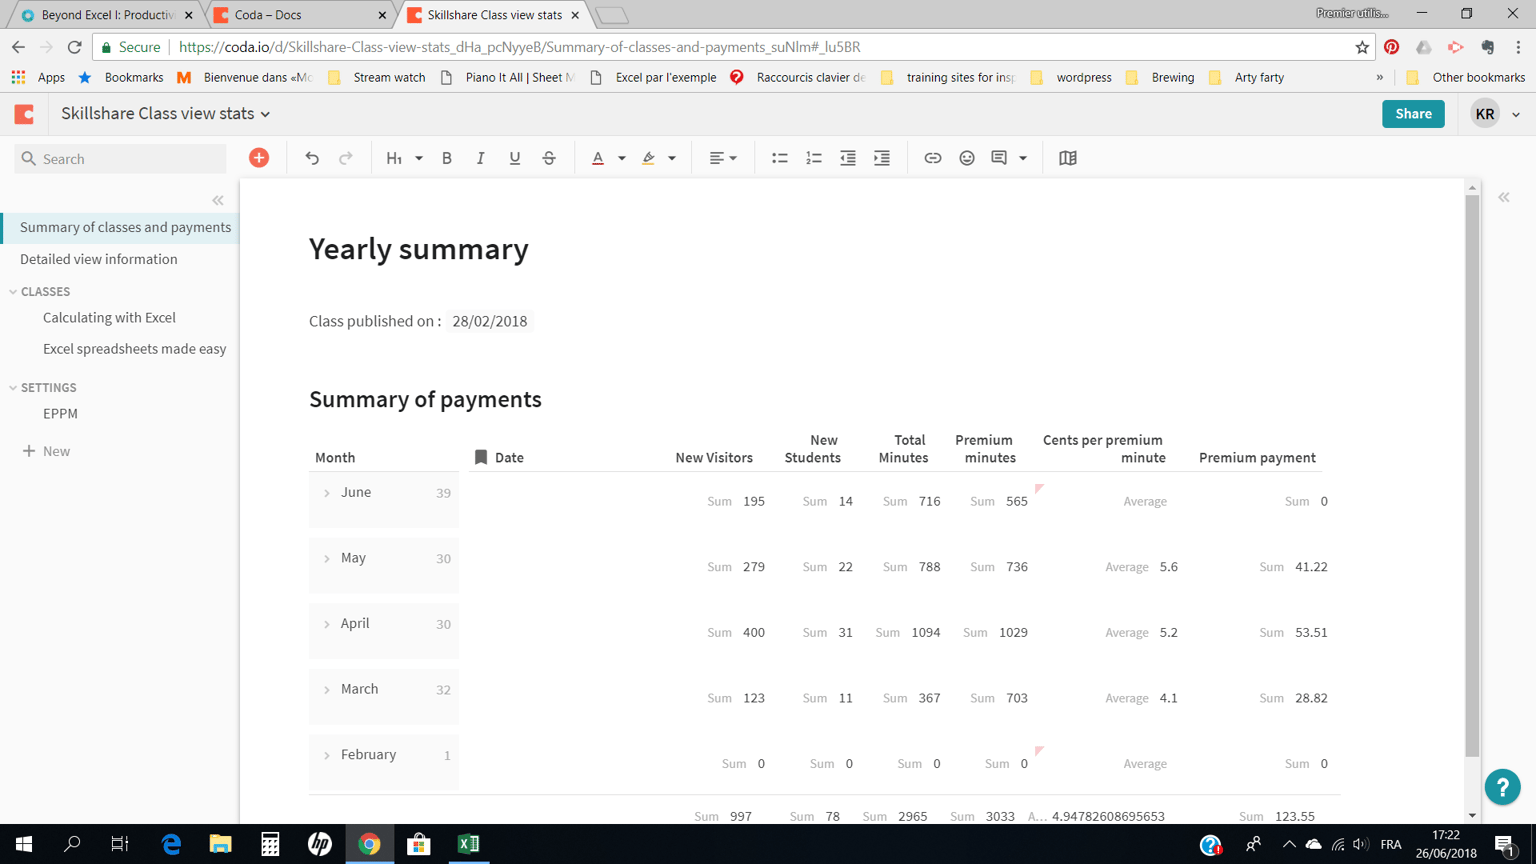
Task: Collapse the SETTINGS section
Action: click(13, 388)
